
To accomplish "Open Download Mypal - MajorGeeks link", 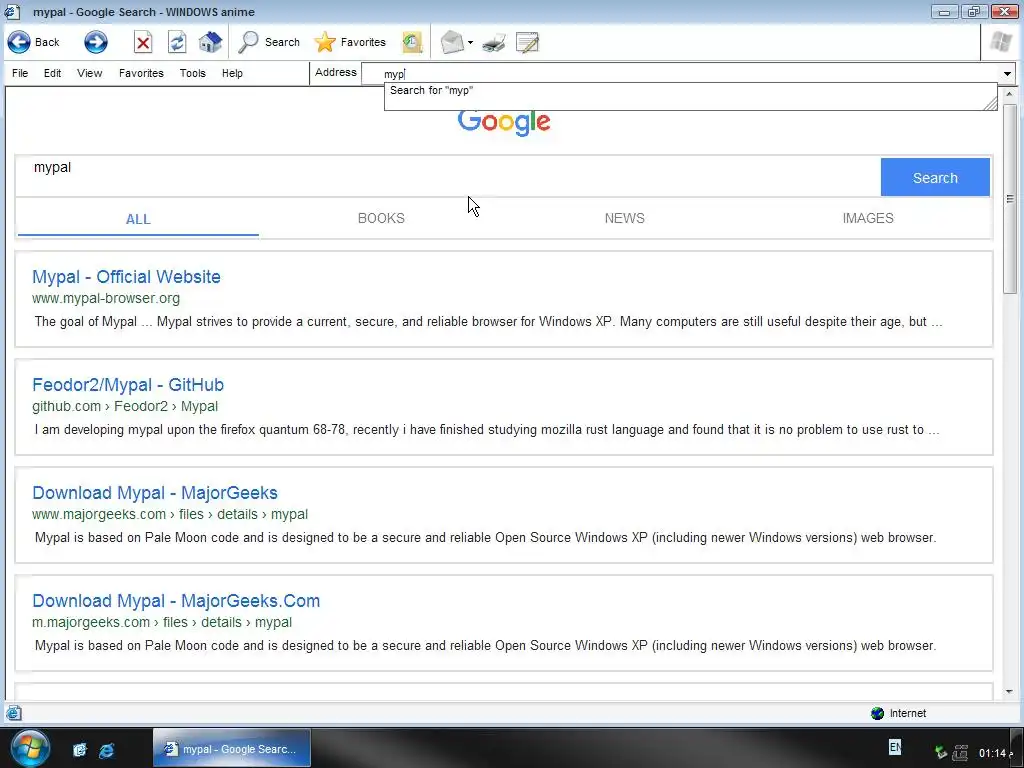I will tap(155, 493).
